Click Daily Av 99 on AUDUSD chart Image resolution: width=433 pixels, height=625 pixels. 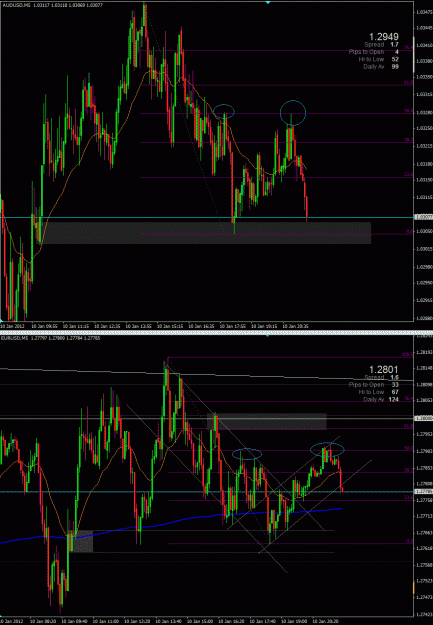(381, 67)
